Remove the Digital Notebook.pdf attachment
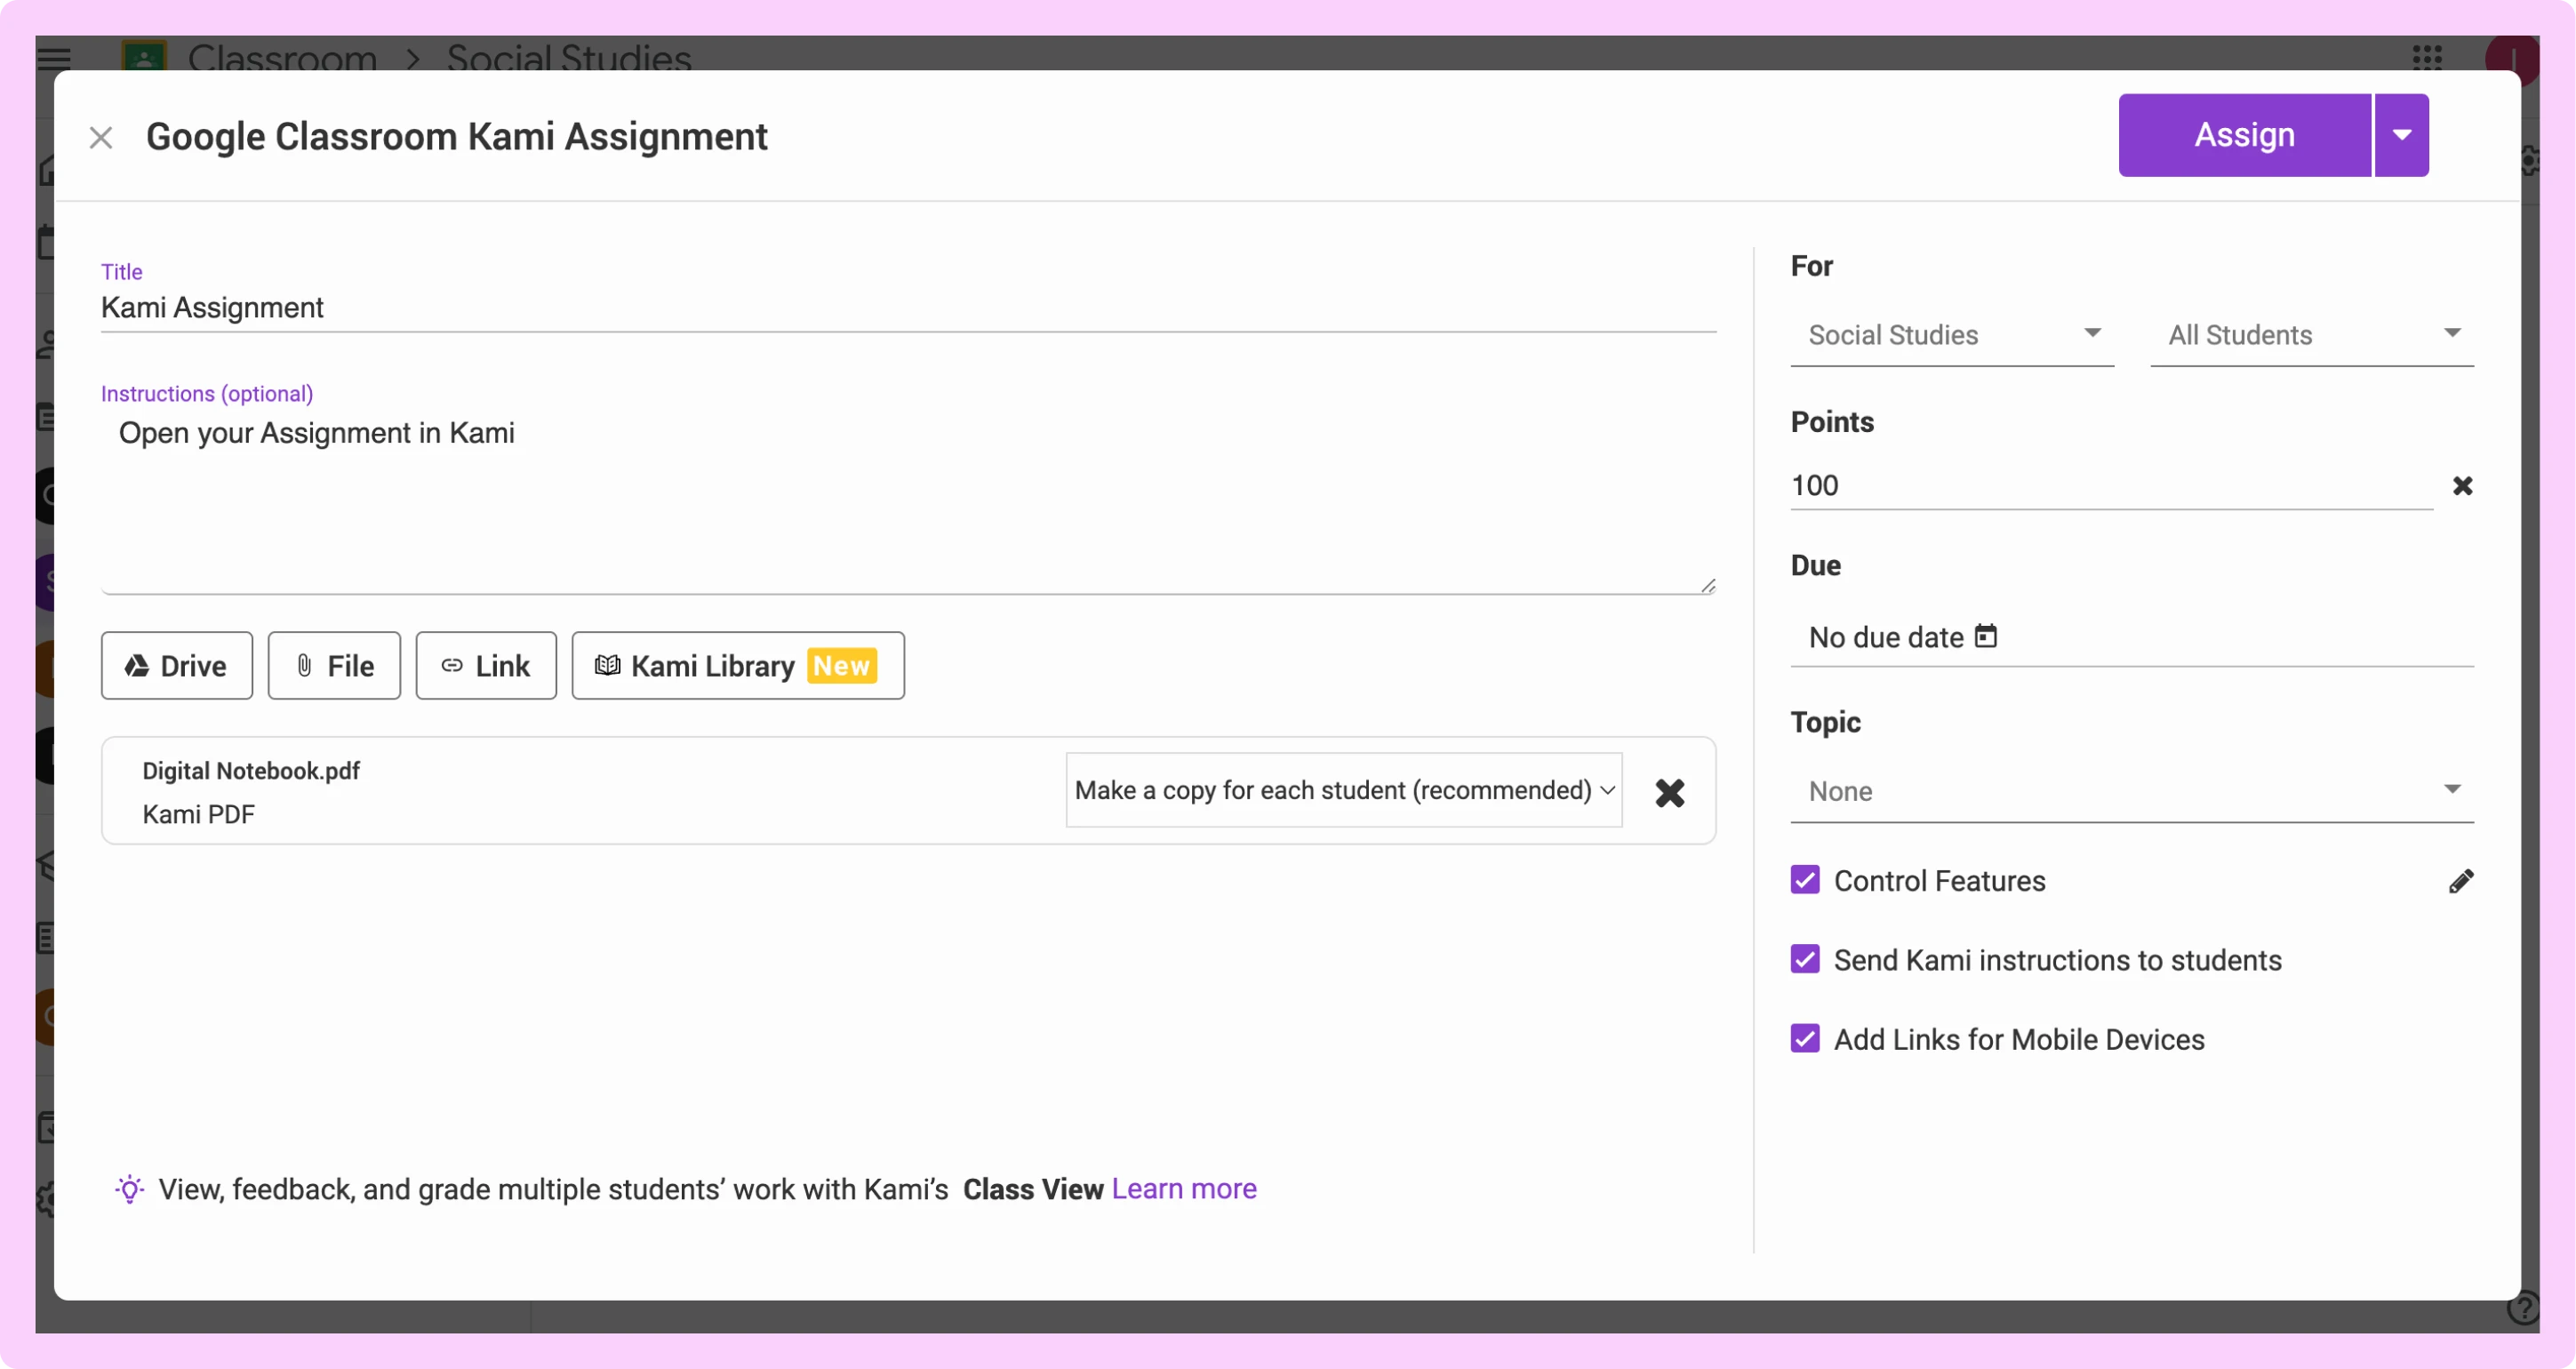 (1669, 793)
